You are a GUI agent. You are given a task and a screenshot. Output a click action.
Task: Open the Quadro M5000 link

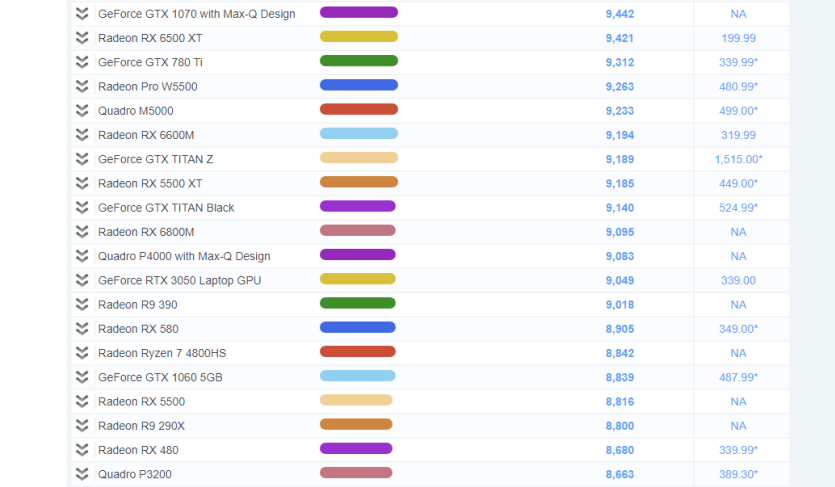click(136, 111)
